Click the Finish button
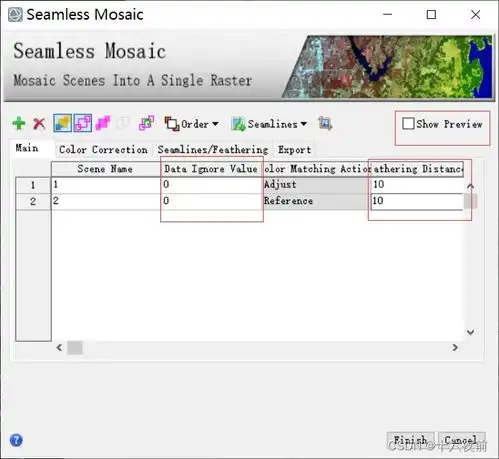 410,440
